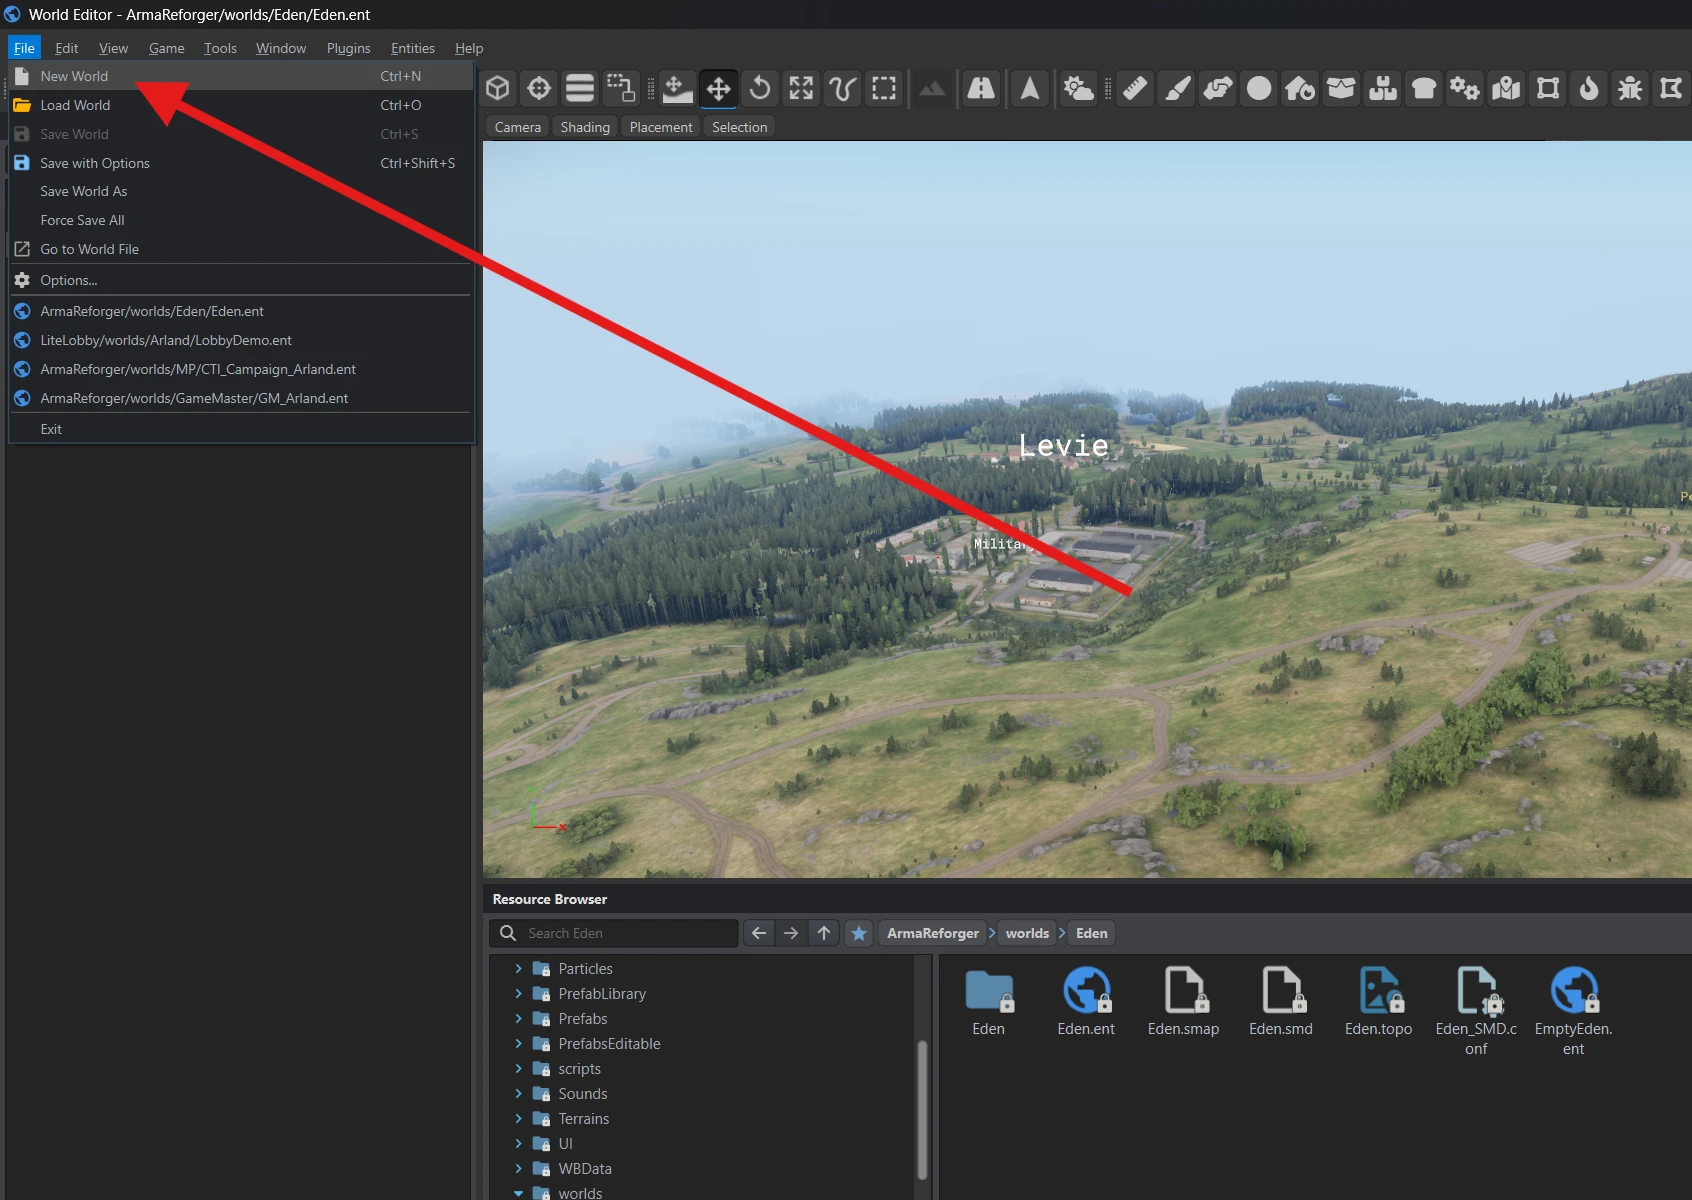The image size is (1692, 1200).
Task: Go up one folder level
Action: point(824,933)
